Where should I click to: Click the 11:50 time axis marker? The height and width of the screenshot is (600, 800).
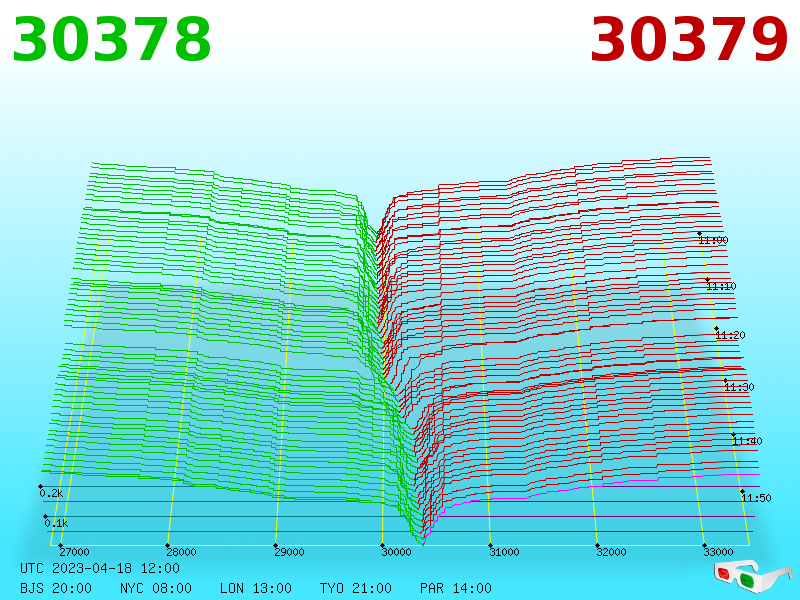pos(757,498)
